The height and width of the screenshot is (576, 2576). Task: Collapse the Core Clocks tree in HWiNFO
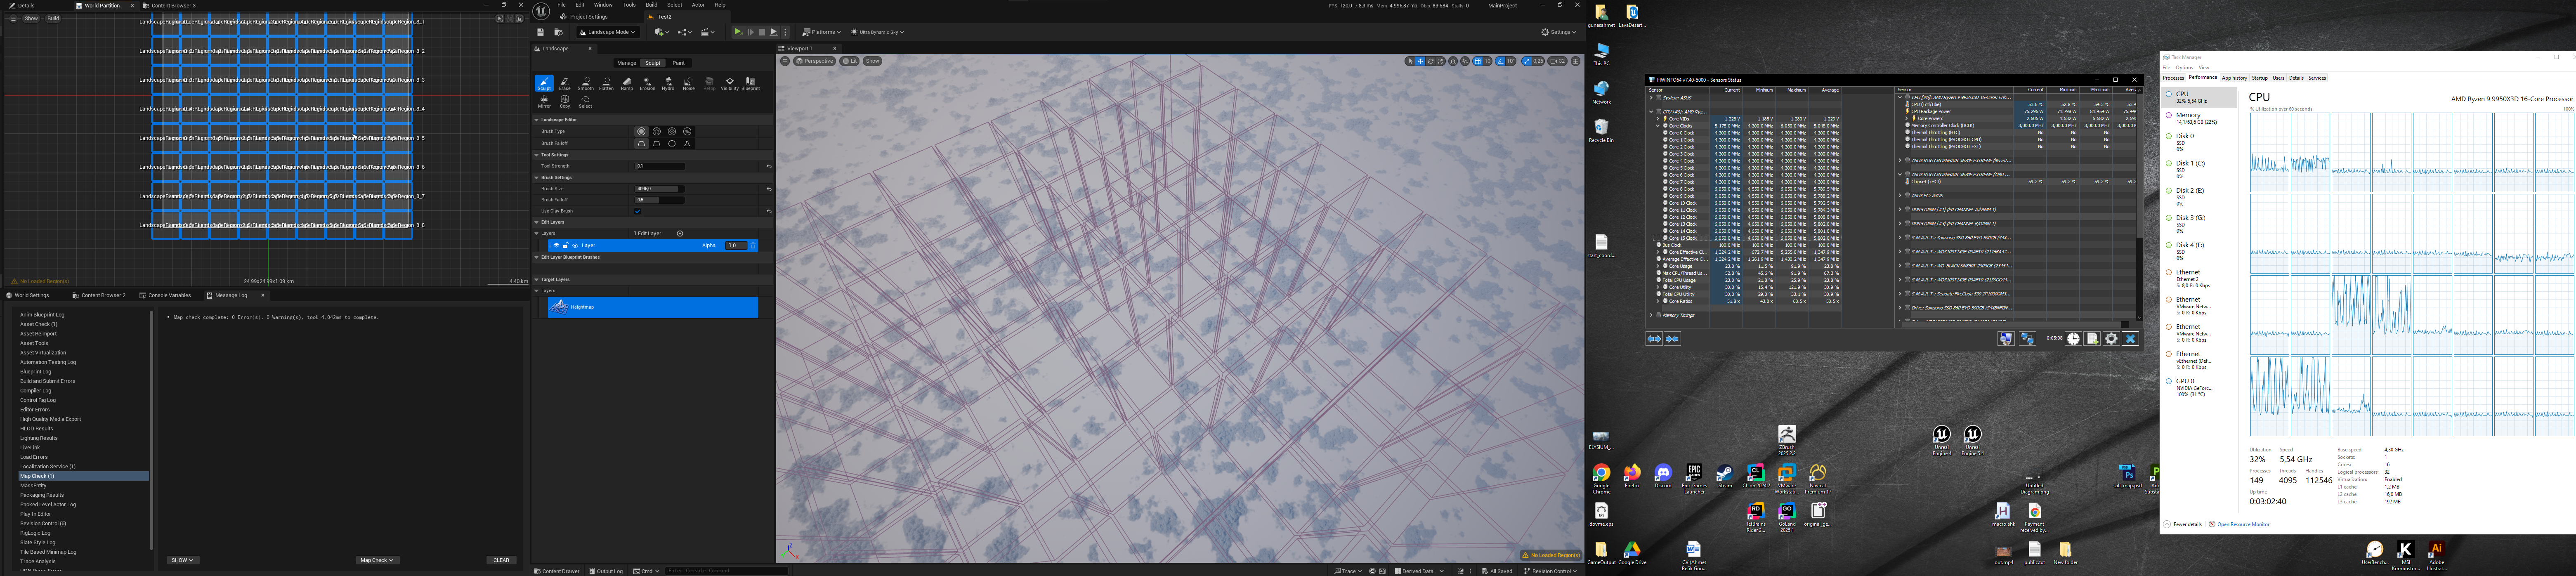pos(1658,126)
